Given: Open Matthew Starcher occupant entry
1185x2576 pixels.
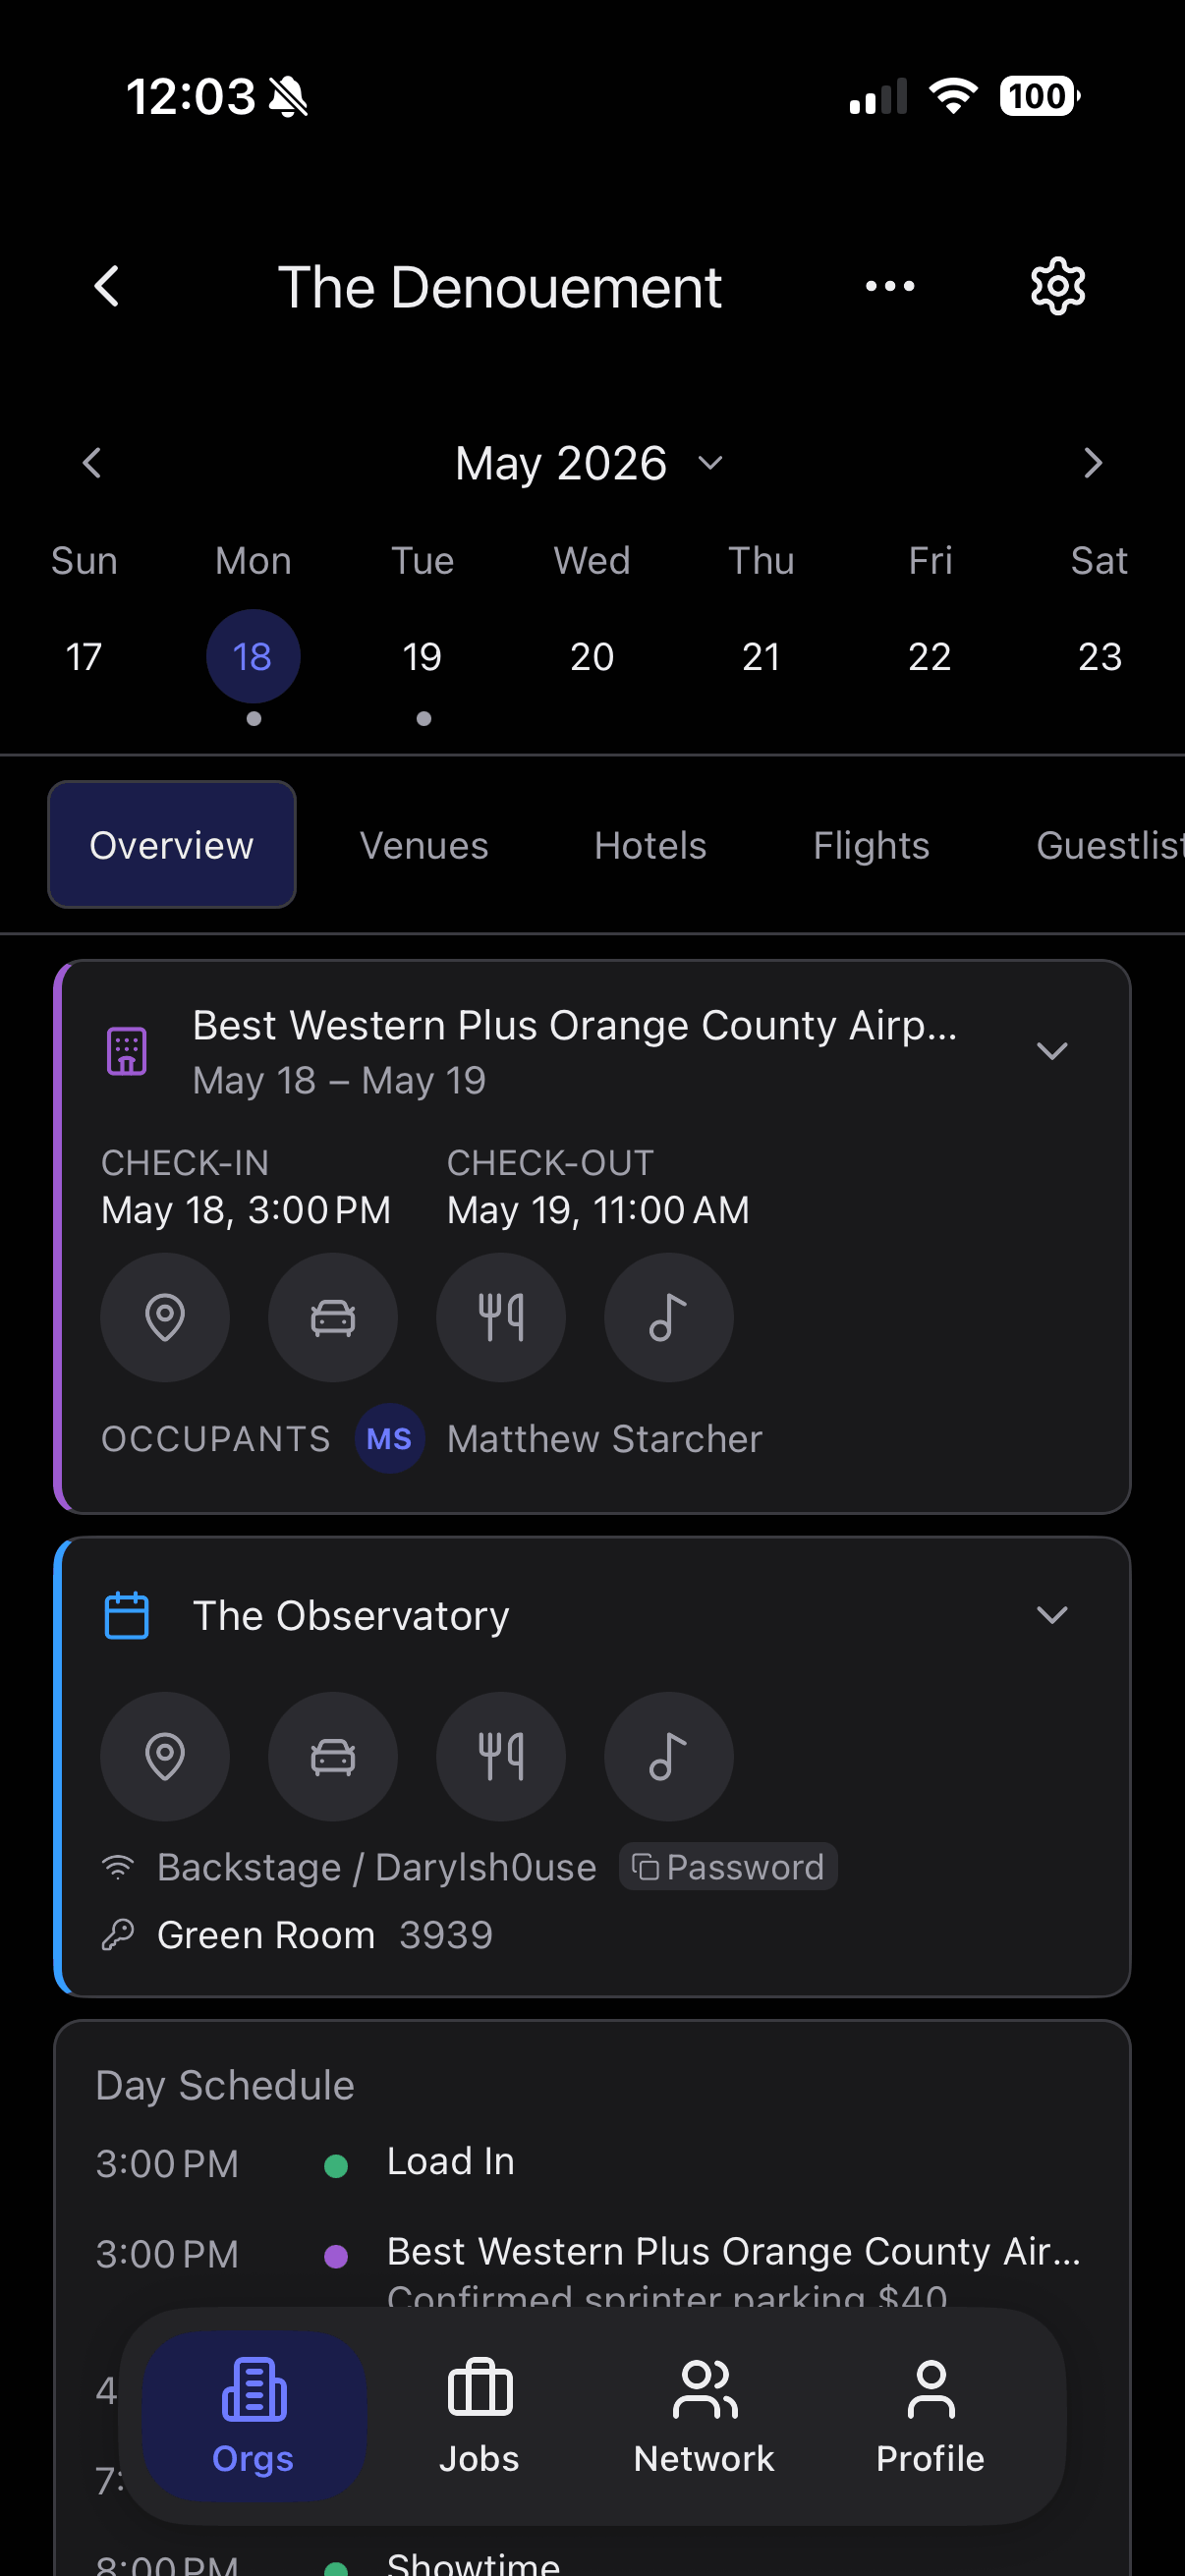Looking at the screenshot, I should point(559,1438).
